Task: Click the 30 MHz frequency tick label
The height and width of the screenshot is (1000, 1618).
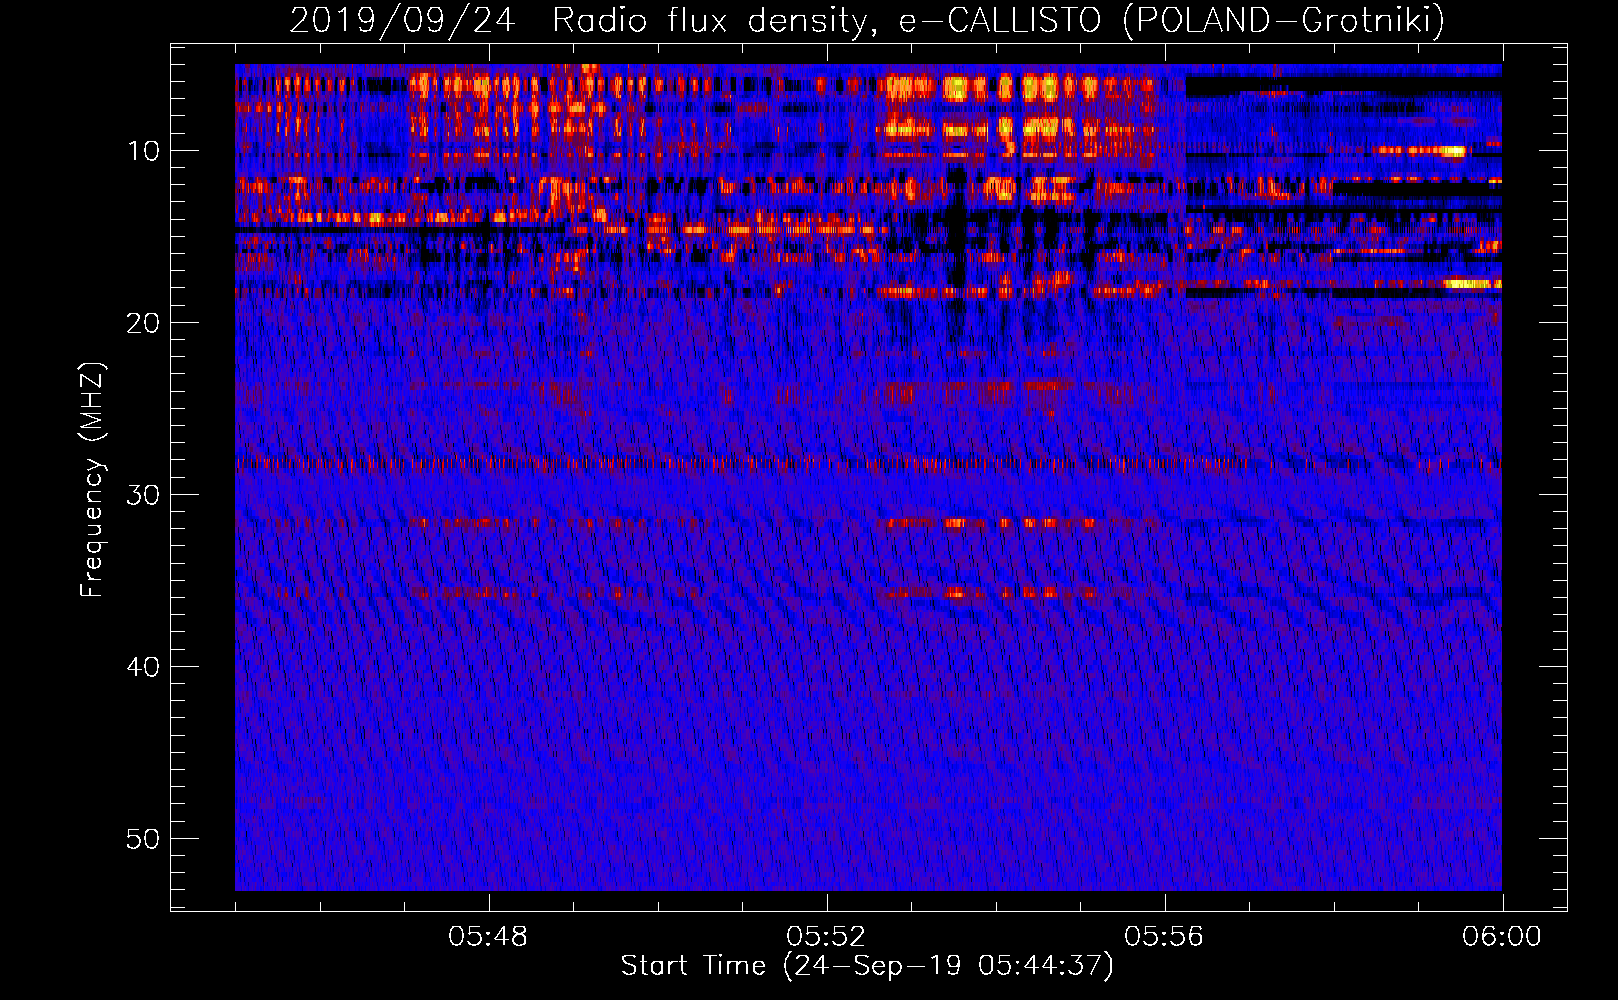Action: pos(144,495)
